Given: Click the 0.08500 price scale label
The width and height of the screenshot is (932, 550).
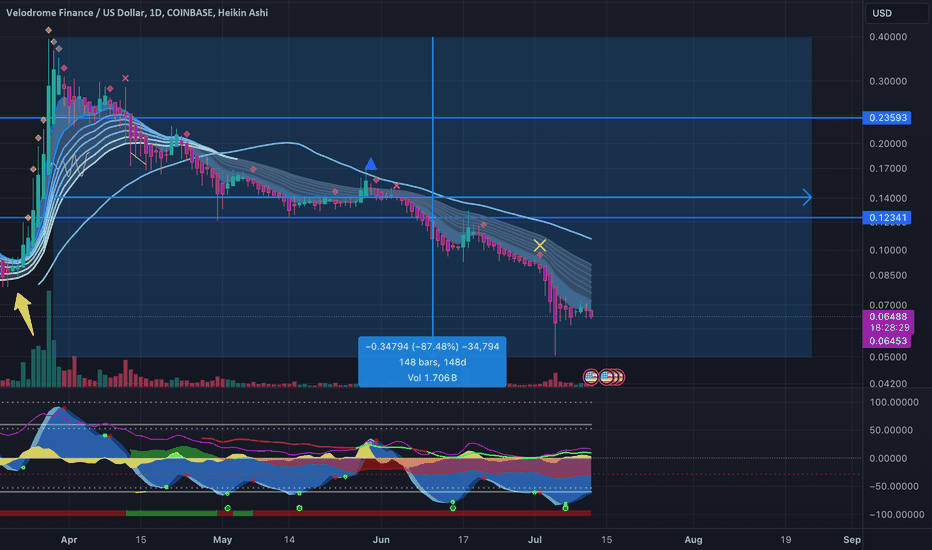Looking at the screenshot, I should (x=888, y=275).
